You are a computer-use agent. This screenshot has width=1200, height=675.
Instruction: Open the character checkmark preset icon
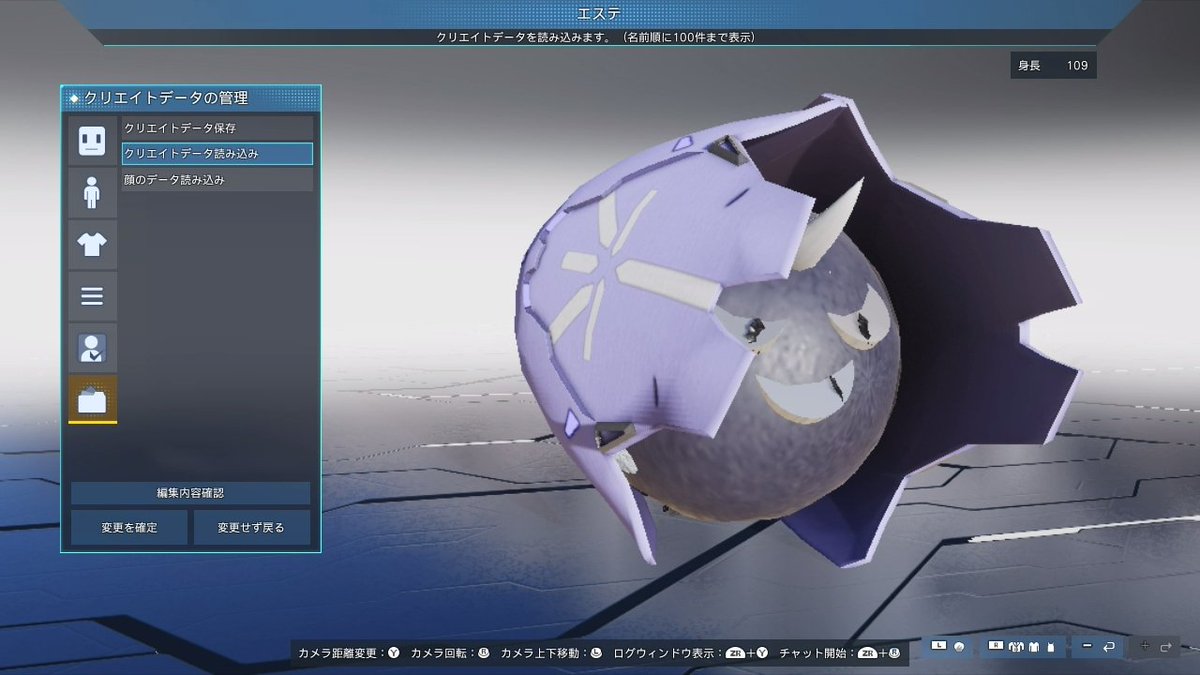(92, 348)
